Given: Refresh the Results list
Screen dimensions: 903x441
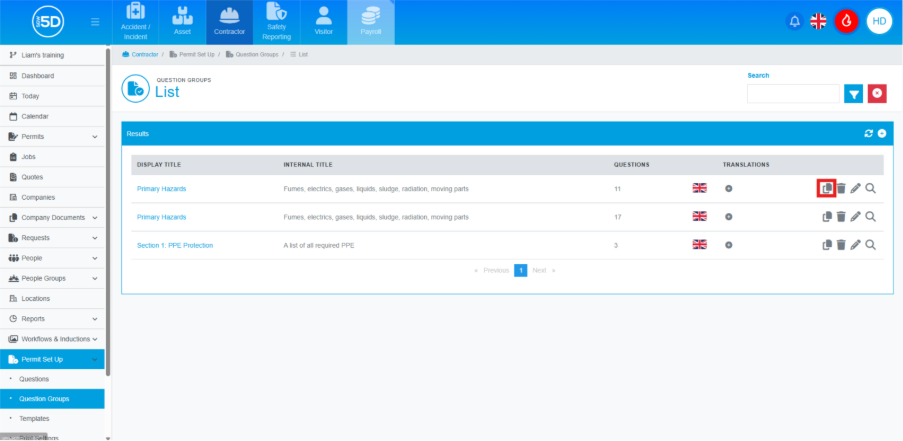Looking at the screenshot, I should tap(868, 134).
